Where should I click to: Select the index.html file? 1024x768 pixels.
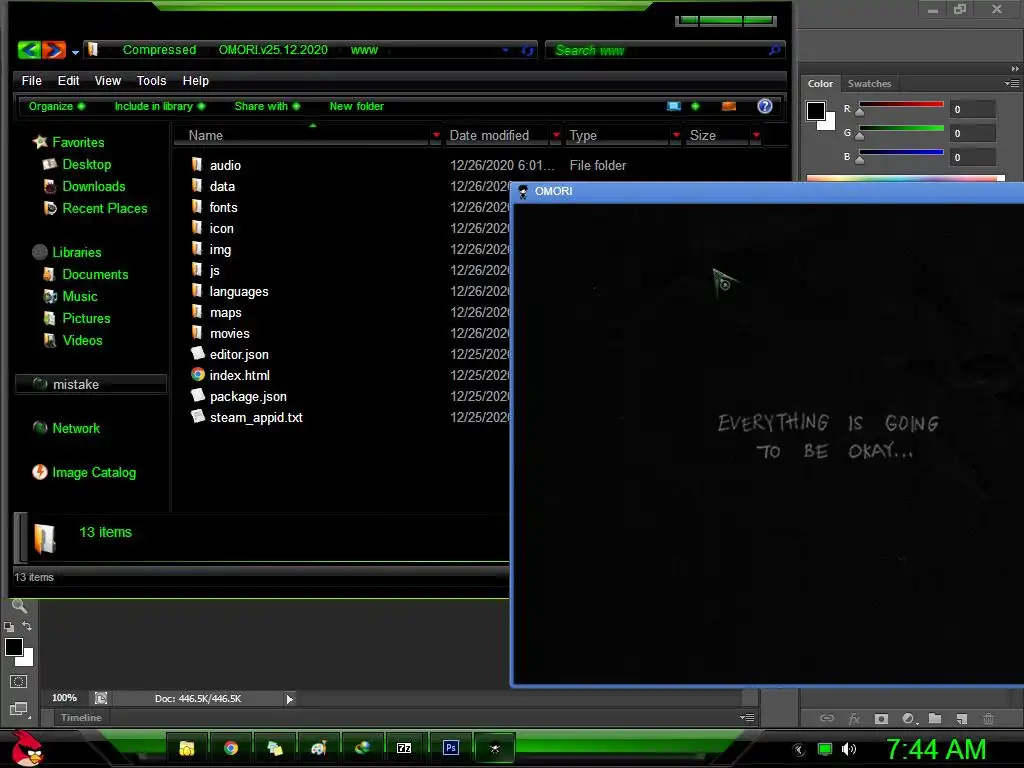click(x=239, y=376)
